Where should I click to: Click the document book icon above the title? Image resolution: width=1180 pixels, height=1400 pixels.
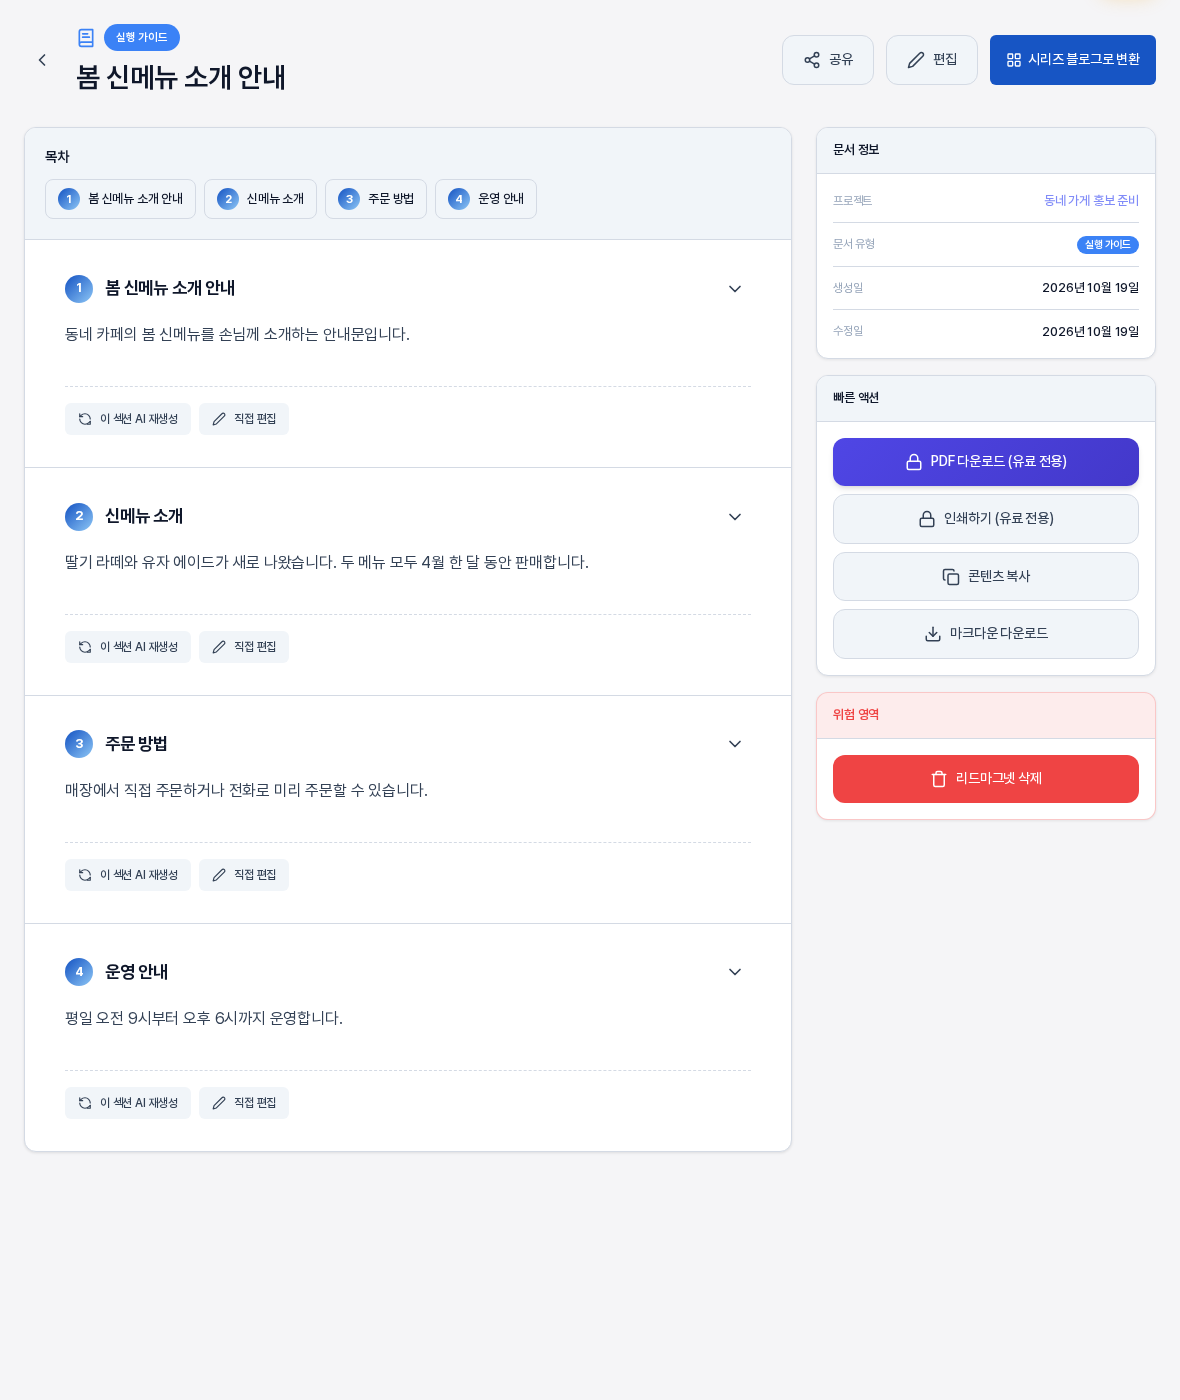tap(86, 38)
